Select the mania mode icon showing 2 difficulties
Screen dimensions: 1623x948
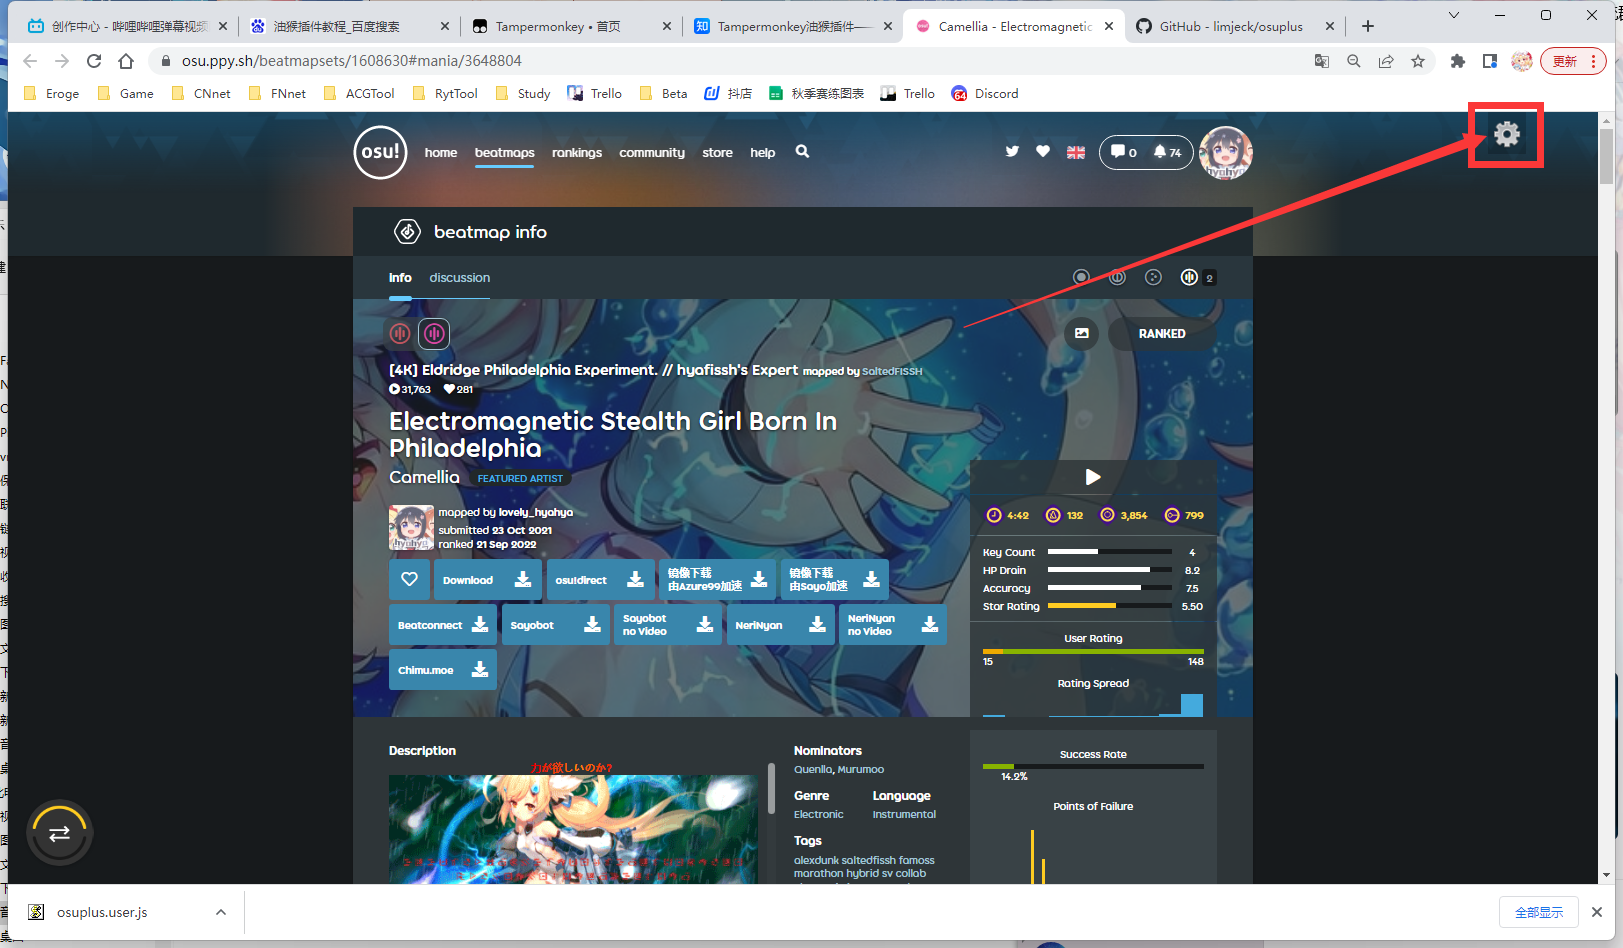[1190, 277]
